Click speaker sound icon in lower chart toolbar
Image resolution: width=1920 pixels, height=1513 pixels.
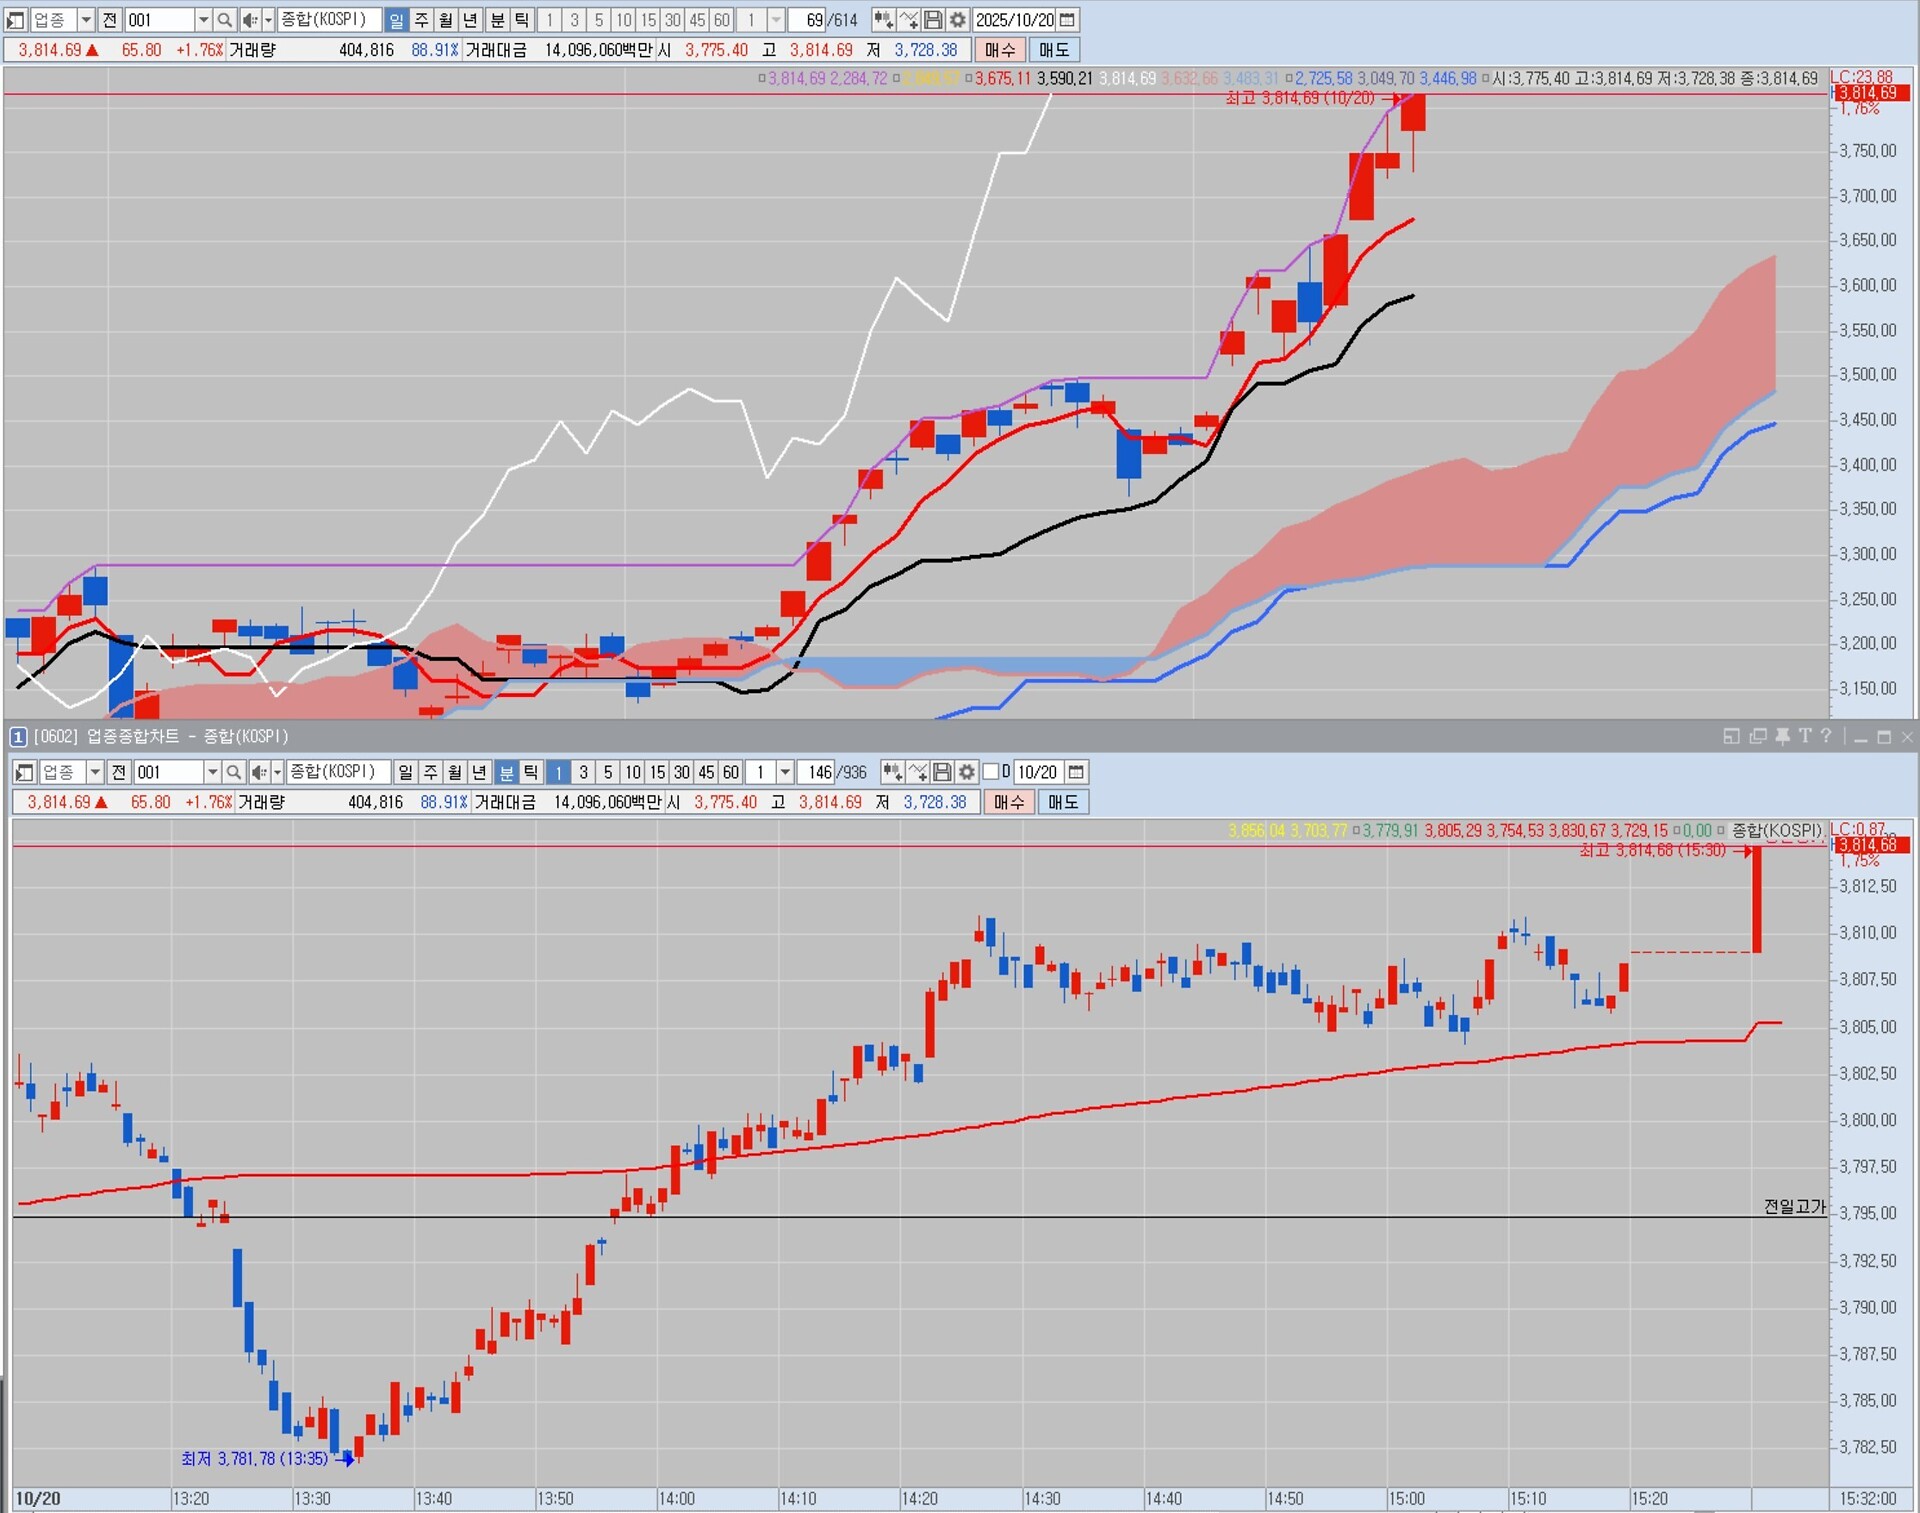tap(258, 772)
